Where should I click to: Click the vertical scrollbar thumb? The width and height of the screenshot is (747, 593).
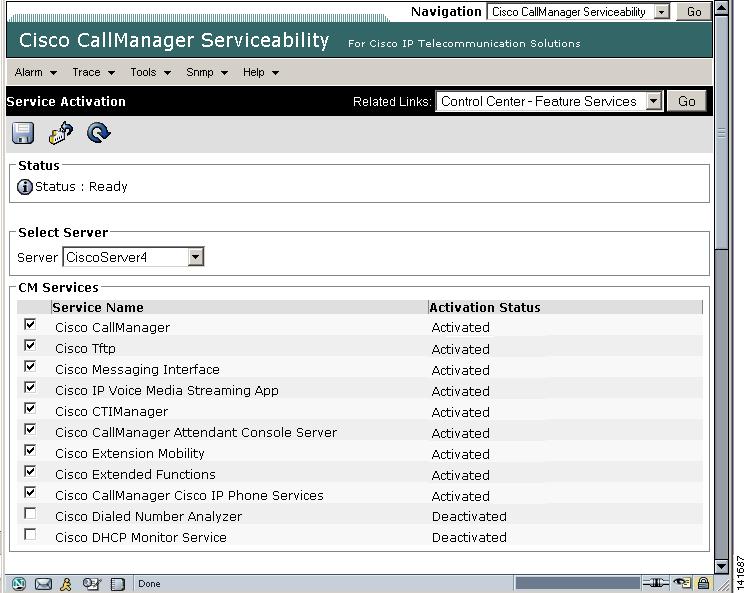[x=722, y=132]
